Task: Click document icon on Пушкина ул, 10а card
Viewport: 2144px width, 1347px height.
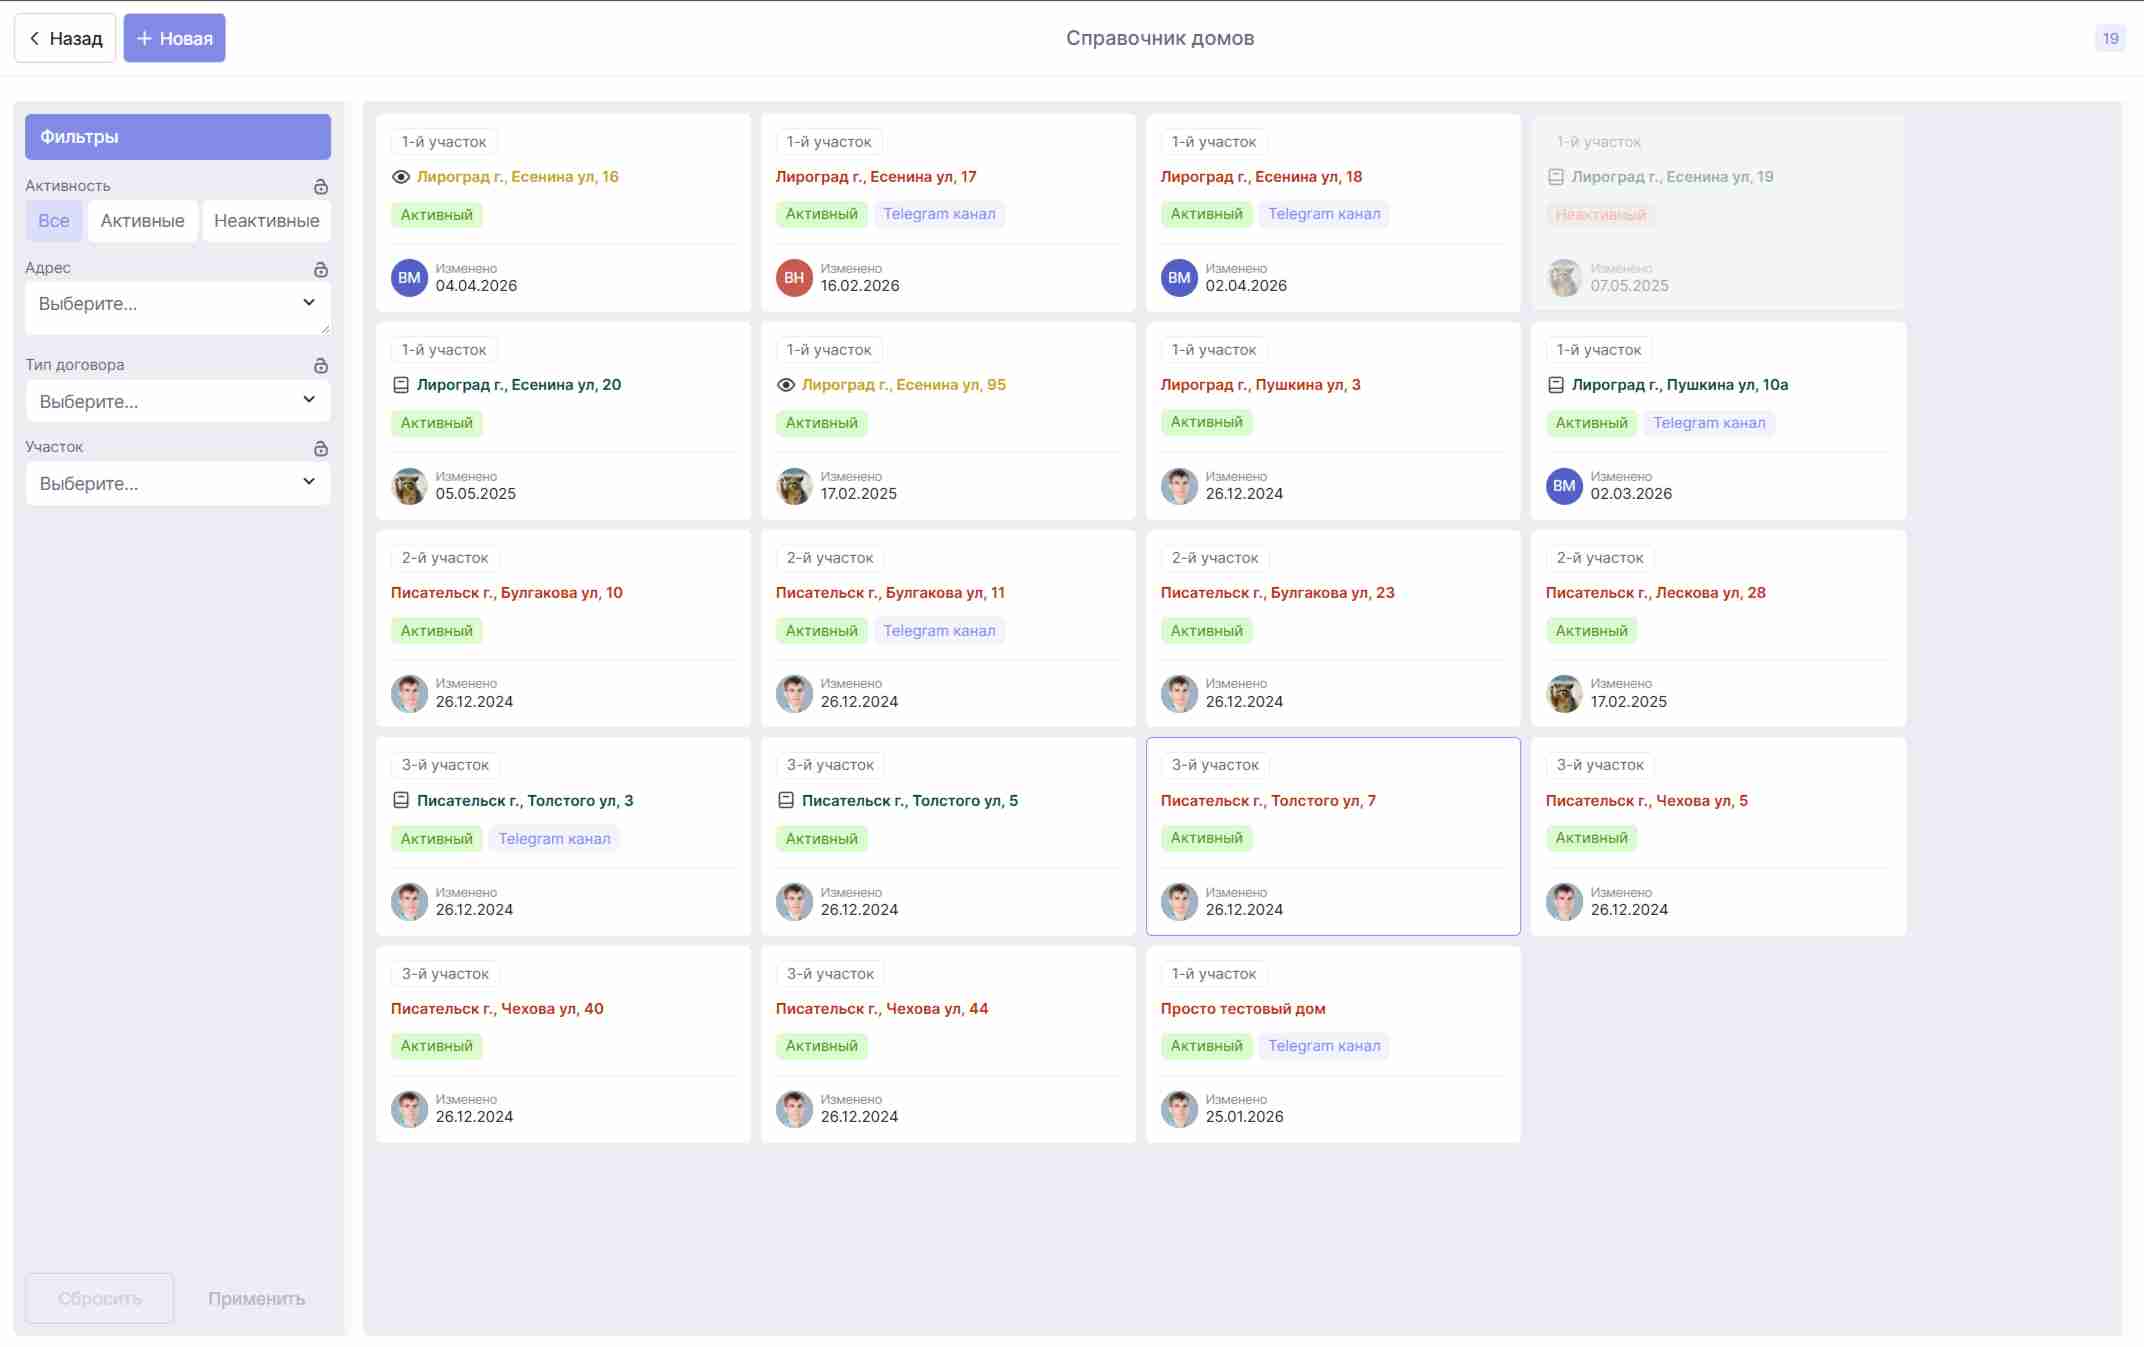Action: tap(1556, 385)
